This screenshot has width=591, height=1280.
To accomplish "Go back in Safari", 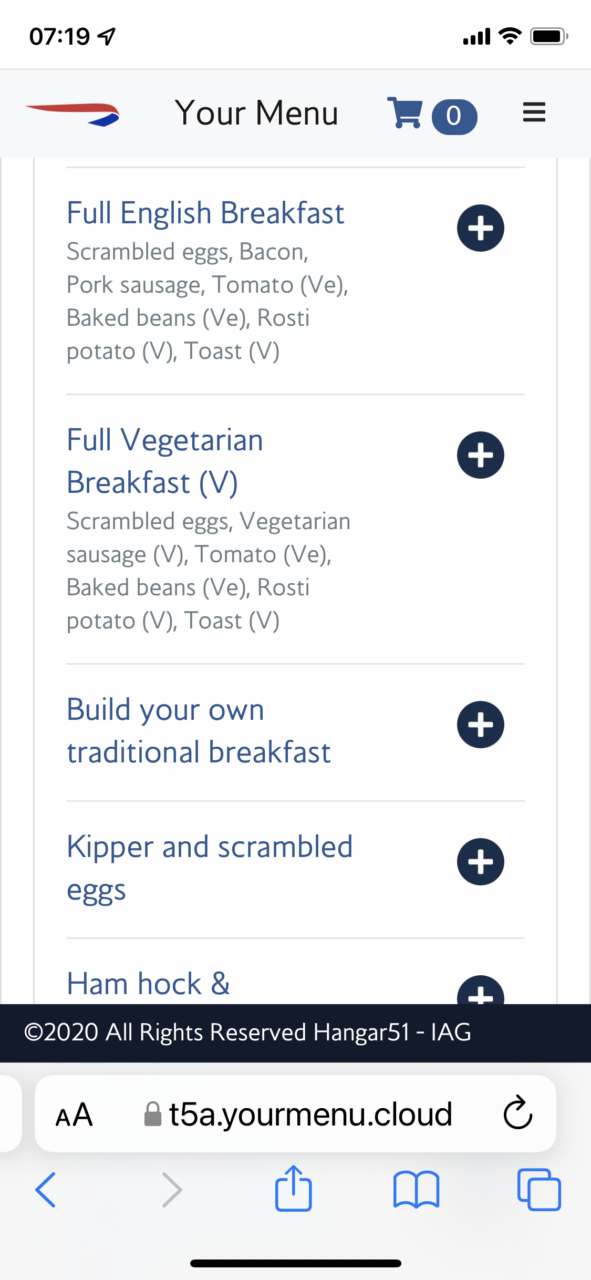I will point(46,1190).
